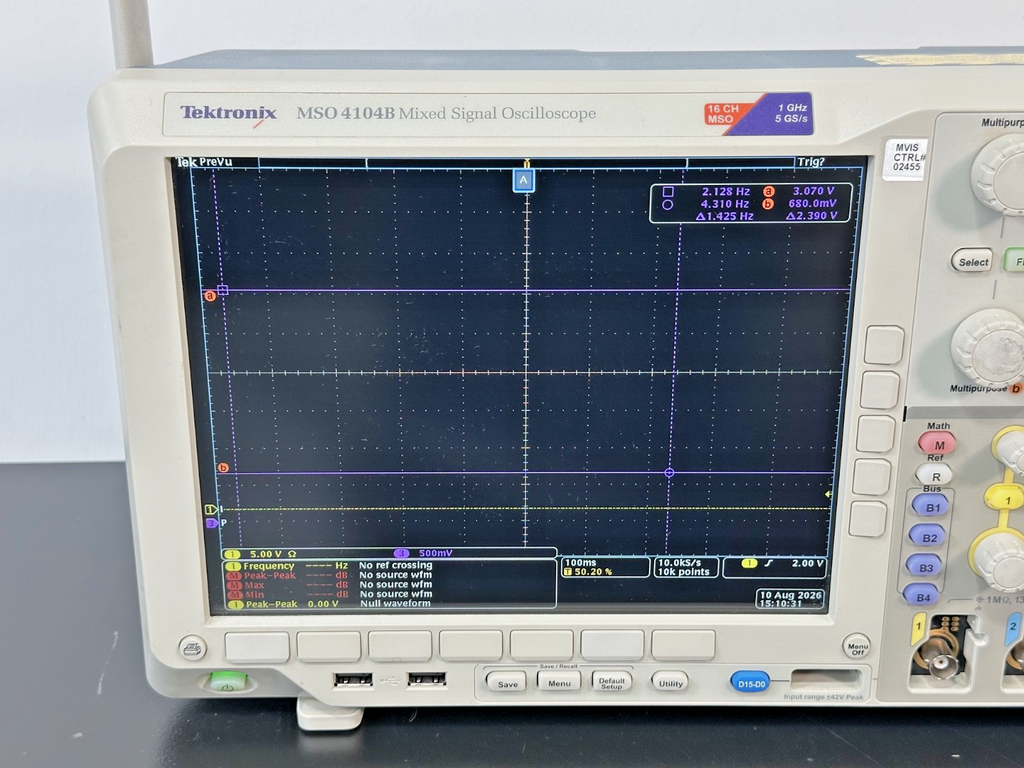Click channel 1 ground reference marker
This screenshot has height=768, width=1024.
pyautogui.click(x=210, y=509)
